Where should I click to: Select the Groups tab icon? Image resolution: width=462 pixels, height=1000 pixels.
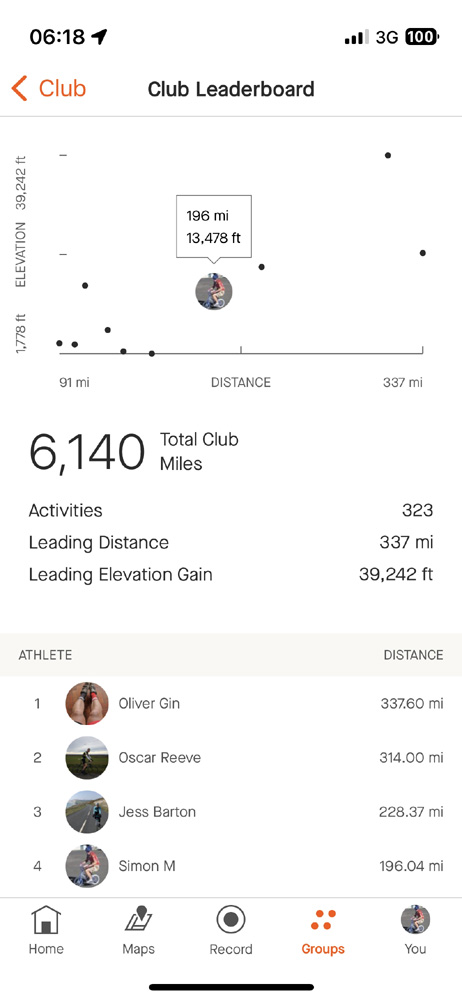click(x=323, y=920)
